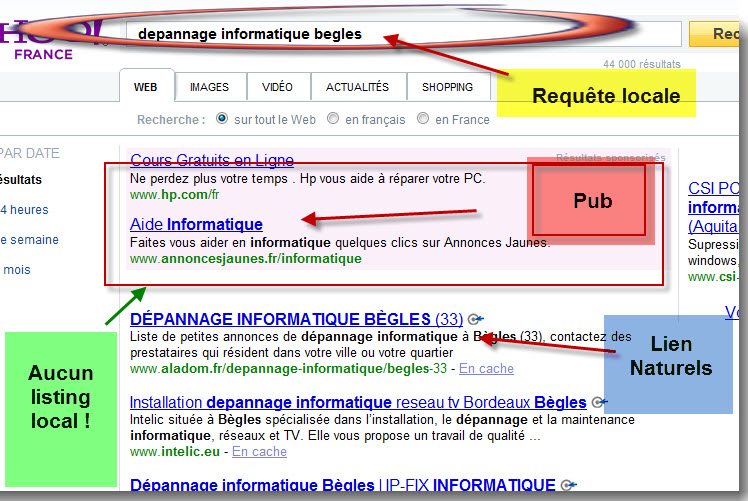The width and height of the screenshot is (748, 501).
Task: Select the 'sur tout le Web' radio button
Action: [222, 118]
